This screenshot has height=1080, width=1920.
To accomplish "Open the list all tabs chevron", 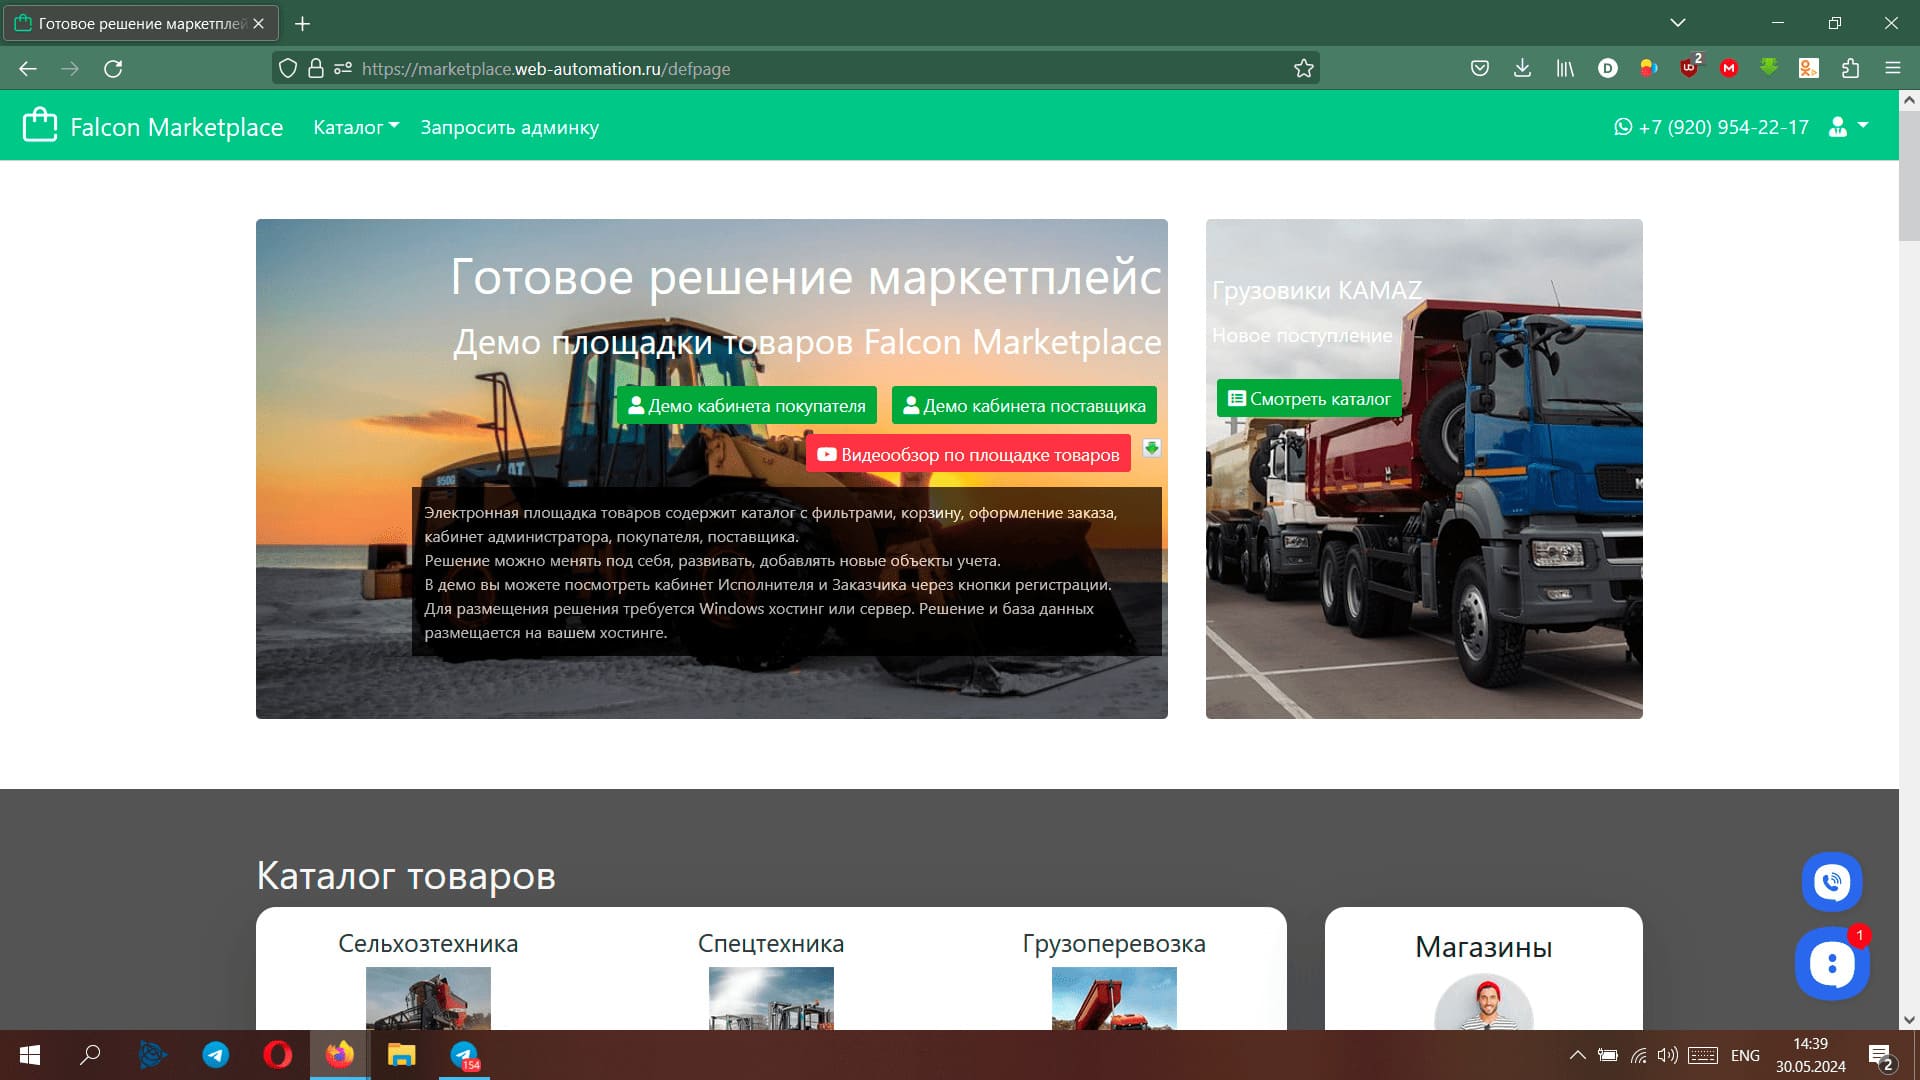I will pos(1677,23).
